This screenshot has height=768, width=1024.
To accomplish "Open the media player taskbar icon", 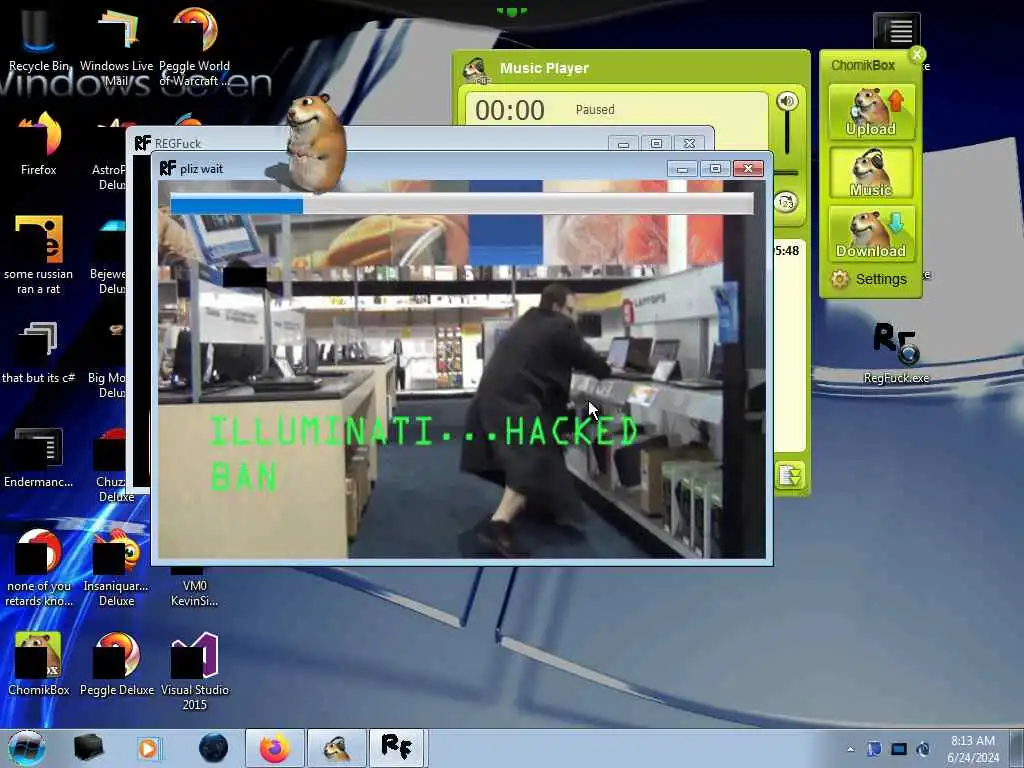I will click(149, 748).
